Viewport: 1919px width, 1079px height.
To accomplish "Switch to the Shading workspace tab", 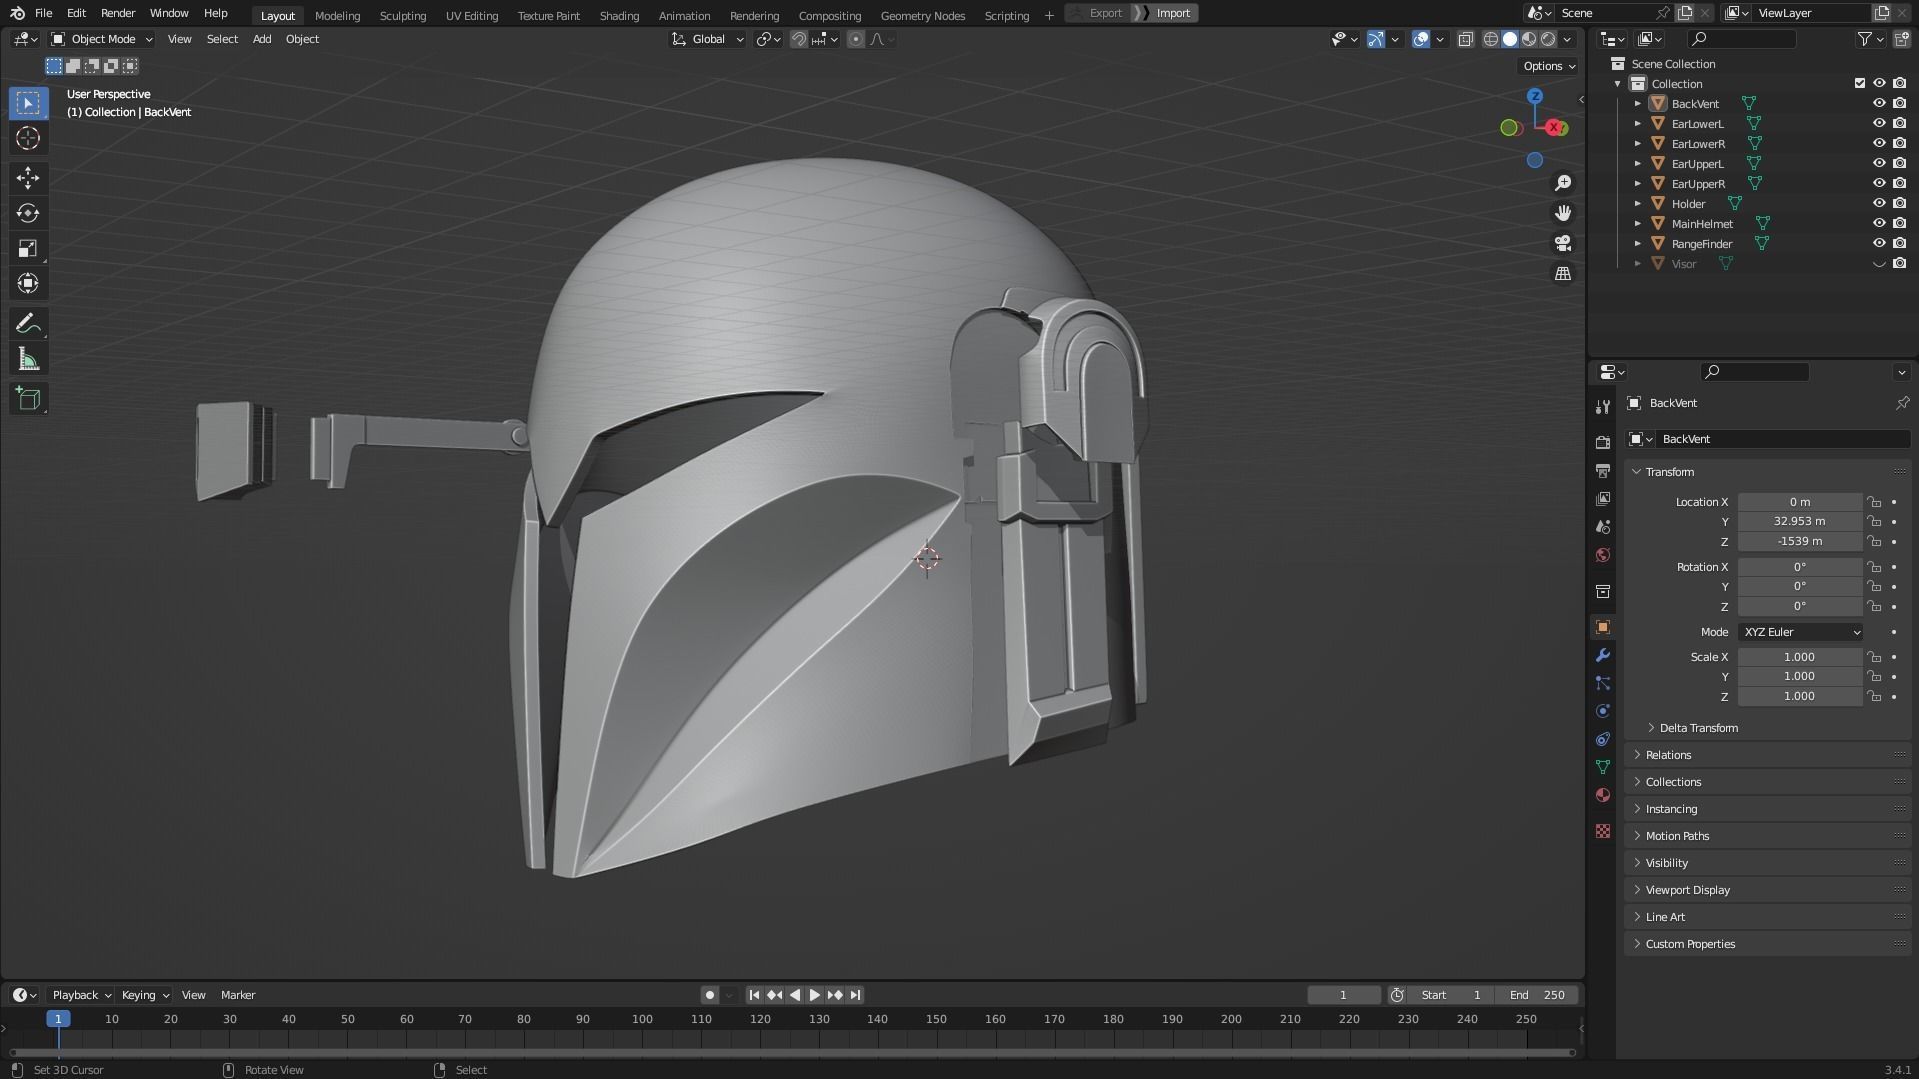I will (619, 15).
